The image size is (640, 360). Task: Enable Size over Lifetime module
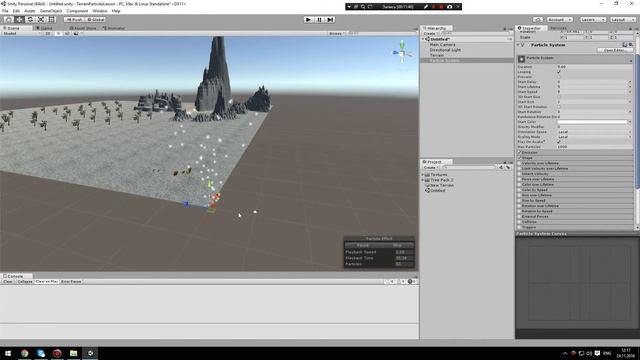coord(520,195)
